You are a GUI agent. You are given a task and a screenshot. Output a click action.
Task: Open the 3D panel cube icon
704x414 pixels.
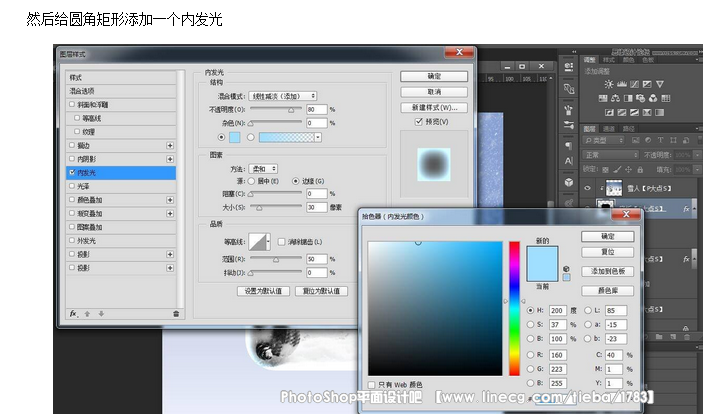point(569,182)
